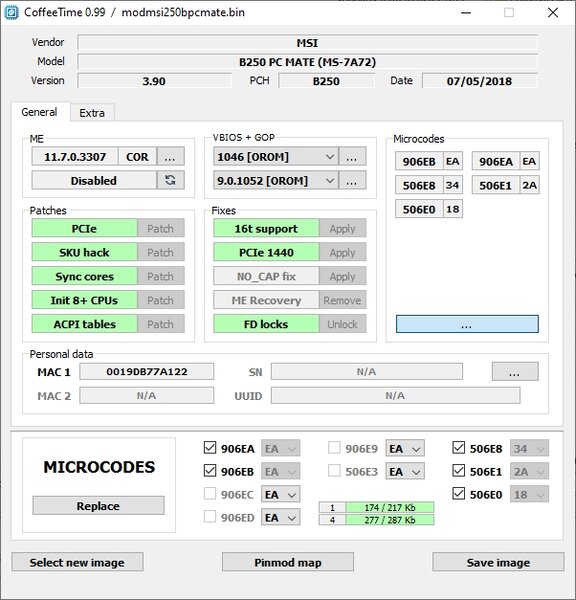Click the Model field B250 PC MATE (MS-7A72)

[x=308, y=62]
